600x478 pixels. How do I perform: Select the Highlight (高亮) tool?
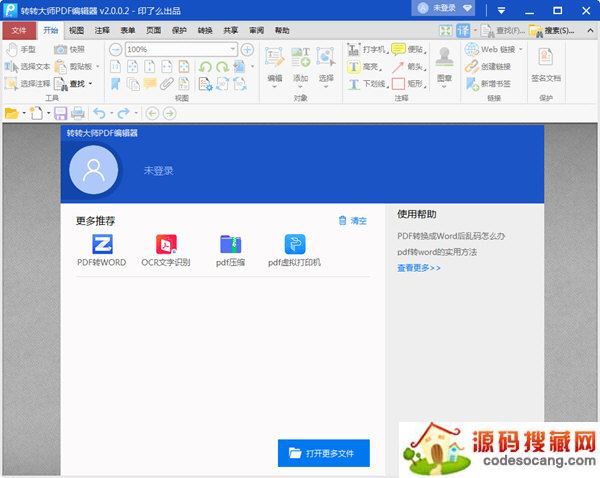[x=364, y=67]
